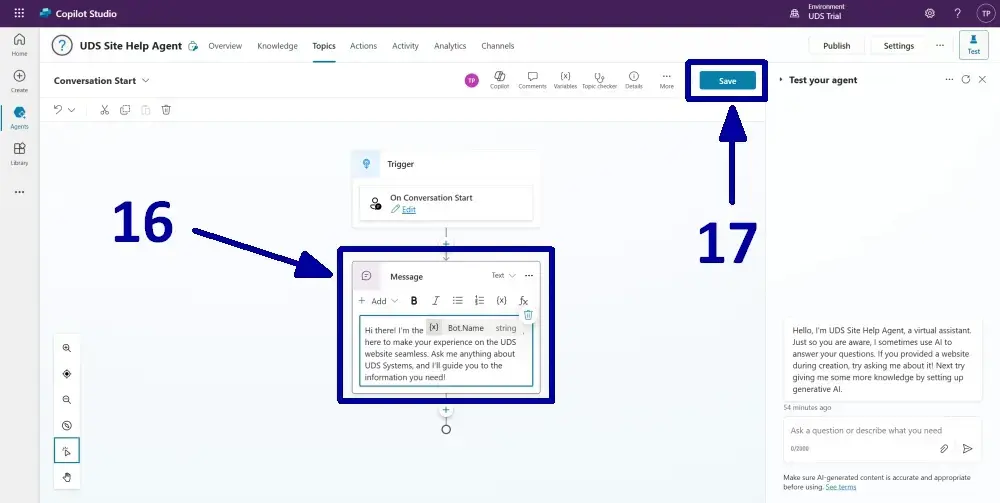The image size is (1000, 503).
Task: Open the help question mark icon
Action: pos(957,13)
